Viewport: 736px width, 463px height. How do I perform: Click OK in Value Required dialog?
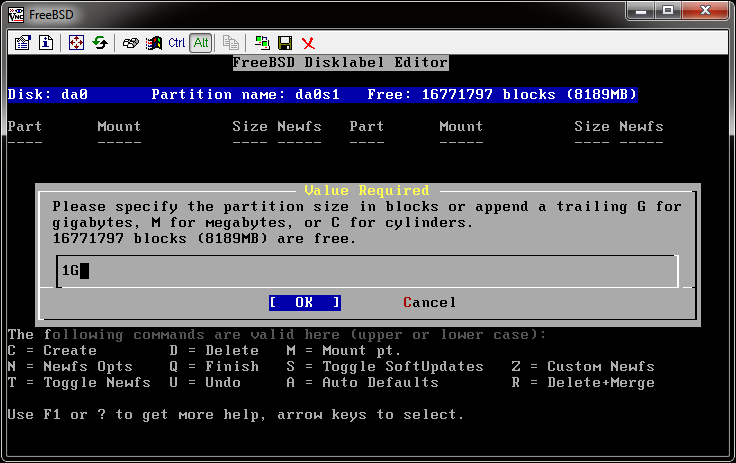click(305, 302)
